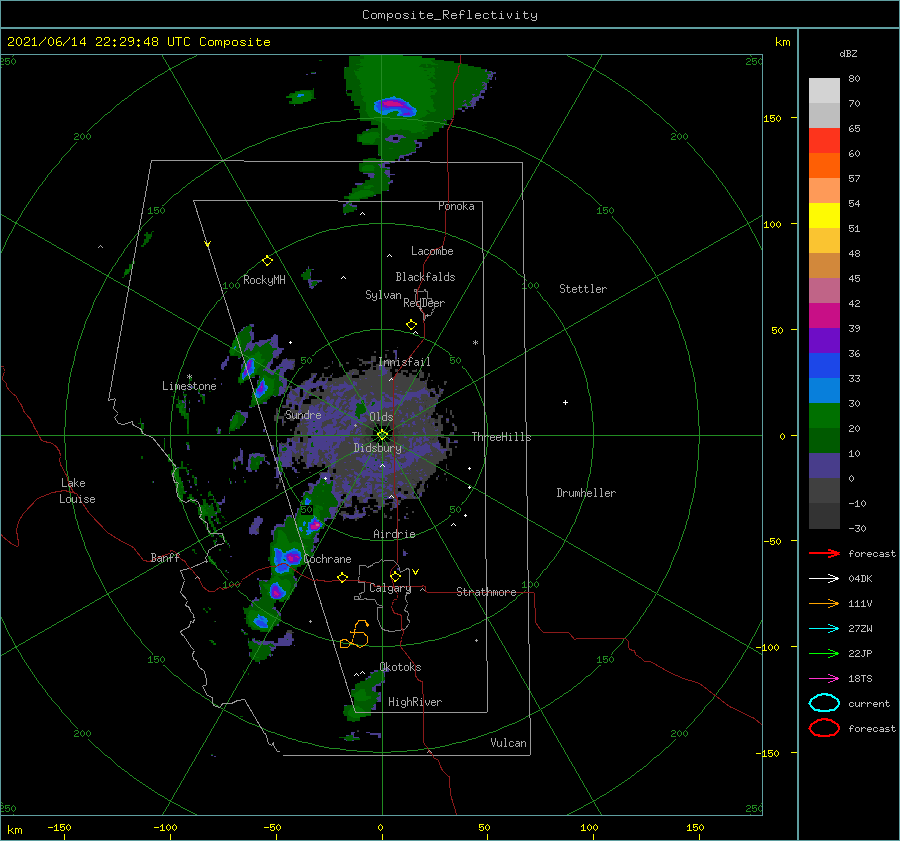Click the RockyMH label
Image resolution: width=900 pixels, height=841 pixels.
264,280
